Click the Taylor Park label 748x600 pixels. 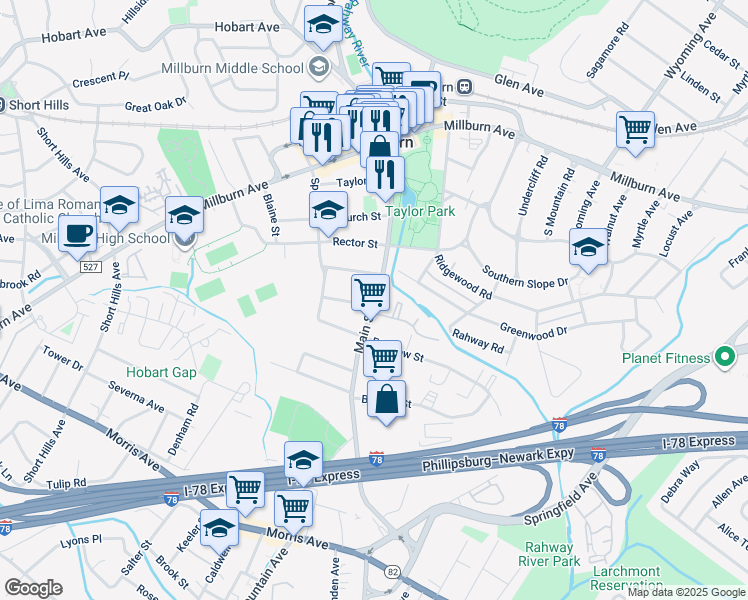click(x=420, y=211)
